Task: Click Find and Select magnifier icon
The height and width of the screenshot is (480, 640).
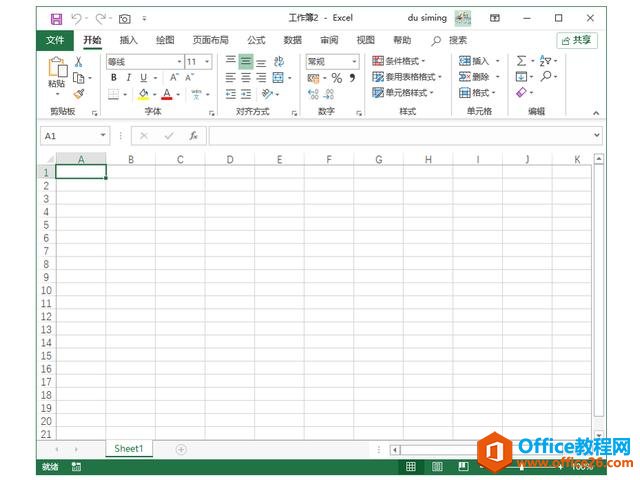Action: coord(546,76)
